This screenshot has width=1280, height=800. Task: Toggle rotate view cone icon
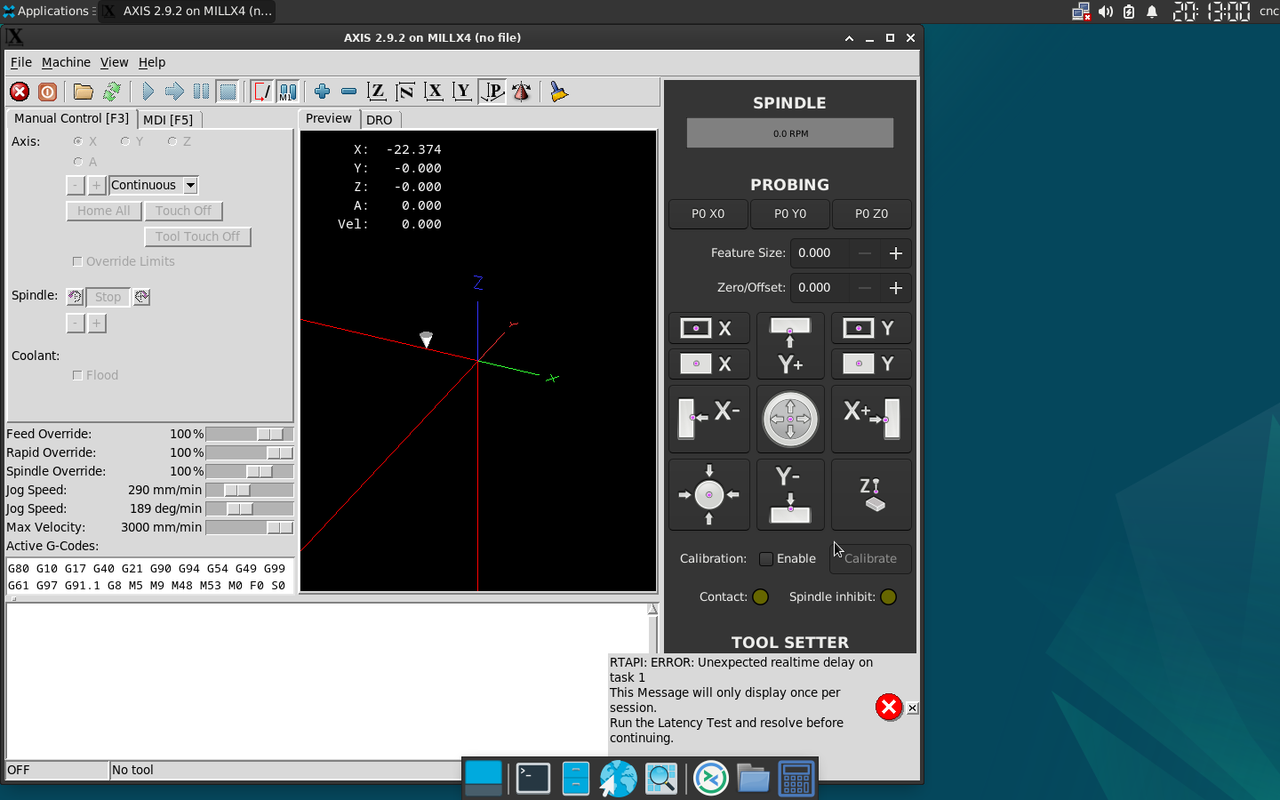click(x=521, y=92)
